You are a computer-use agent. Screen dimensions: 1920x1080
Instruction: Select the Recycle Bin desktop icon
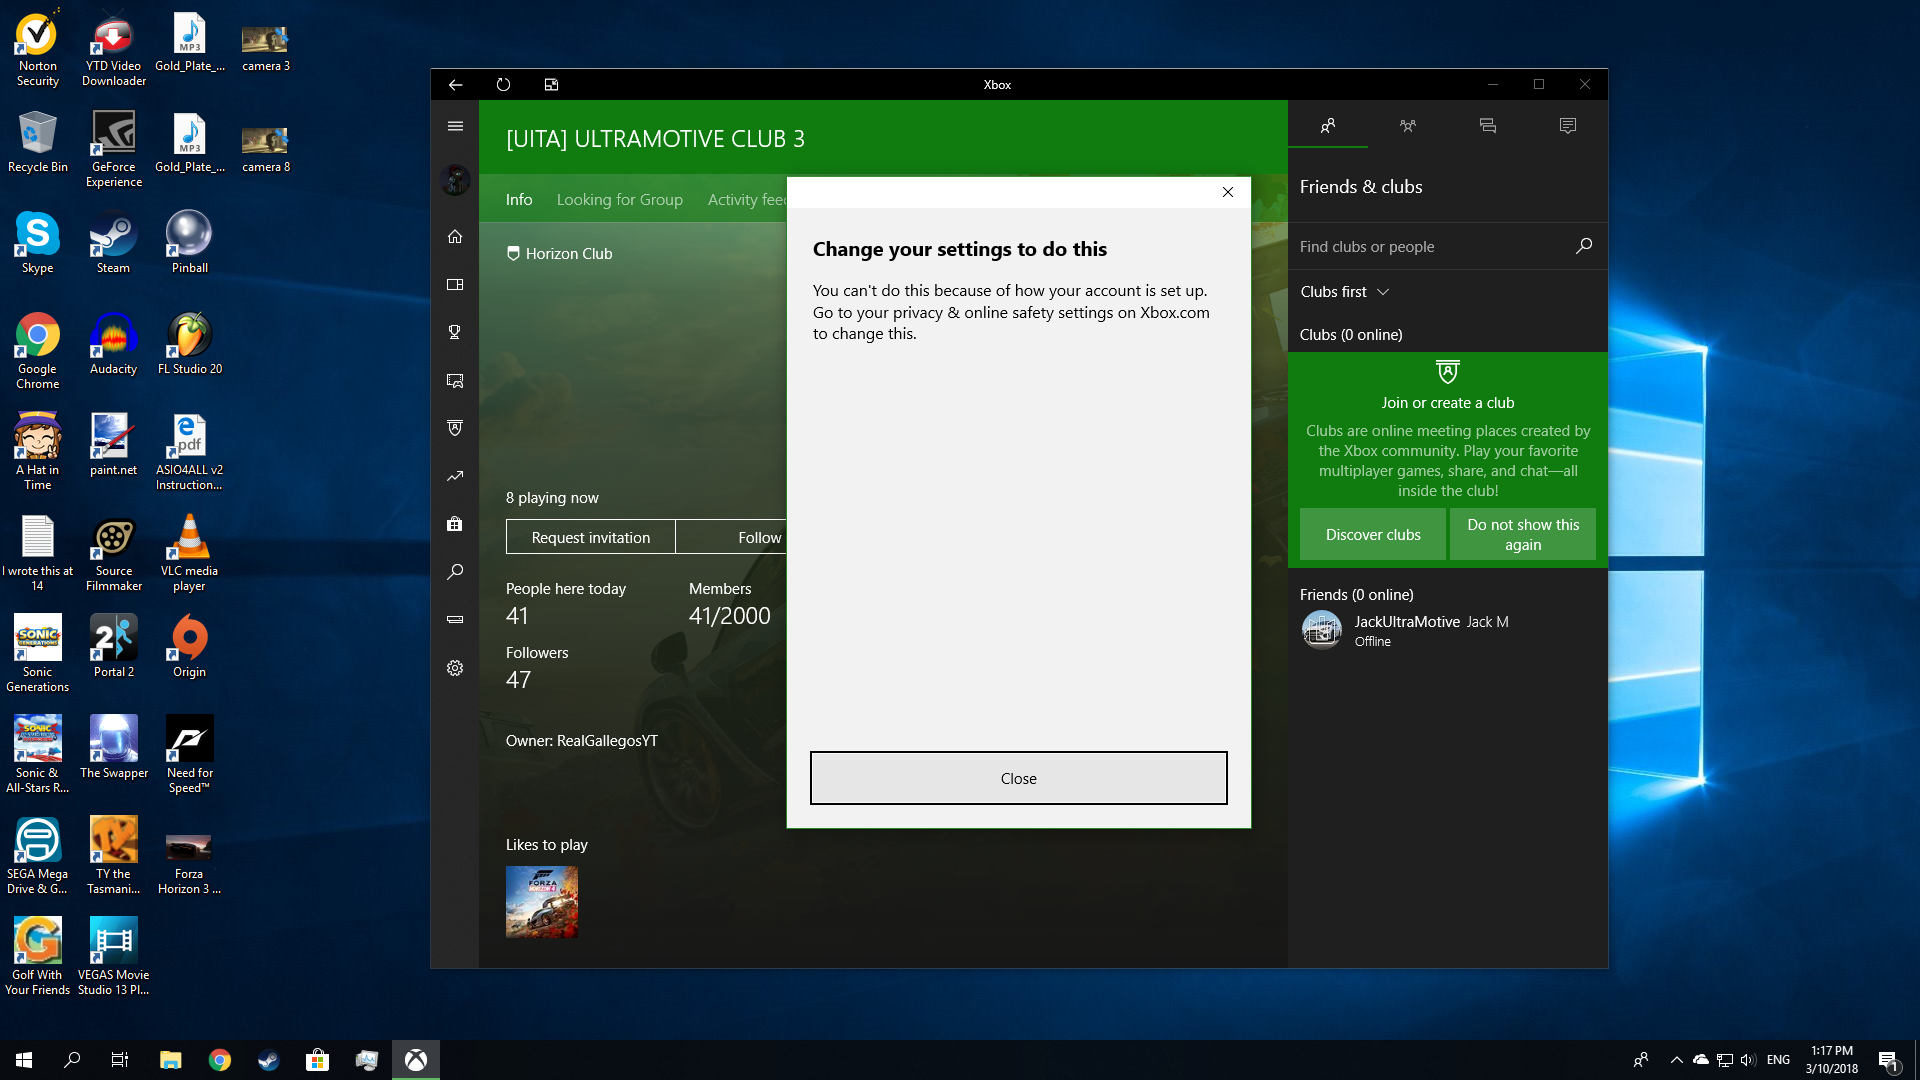[x=38, y=142]
